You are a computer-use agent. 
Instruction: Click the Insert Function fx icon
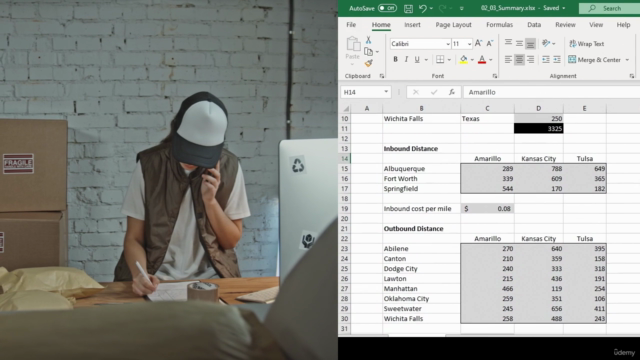click(x=452, y=92)
